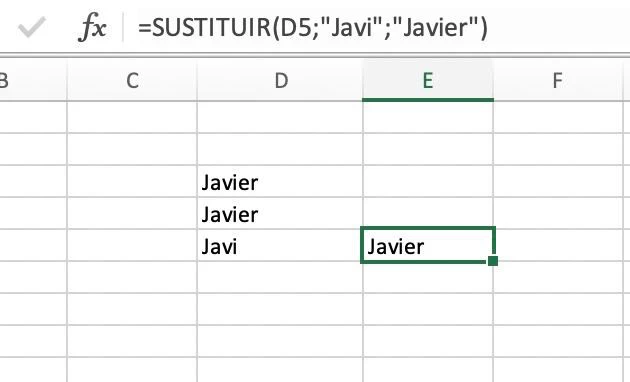Select the empty cell above selected E cell
Image resolution: width=630 pixels, height=382 pixels.
pyautogui.click(x=428, y=214)
